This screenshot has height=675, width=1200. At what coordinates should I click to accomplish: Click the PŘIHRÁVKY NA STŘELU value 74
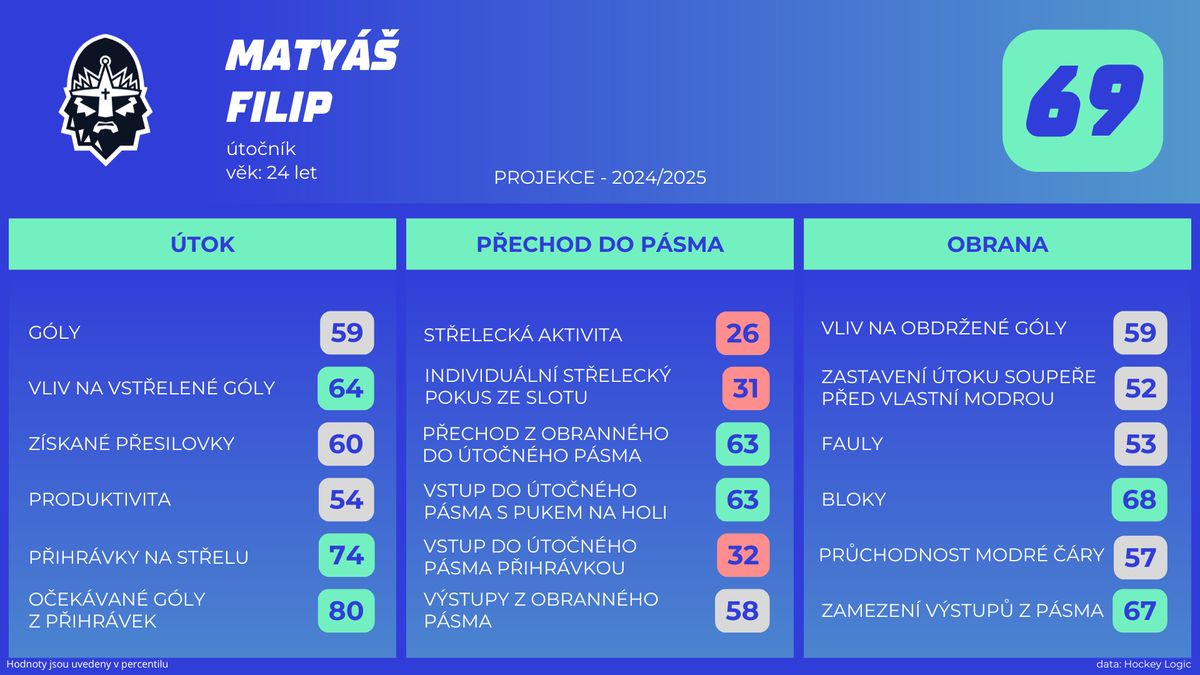[x=346, y=555]
